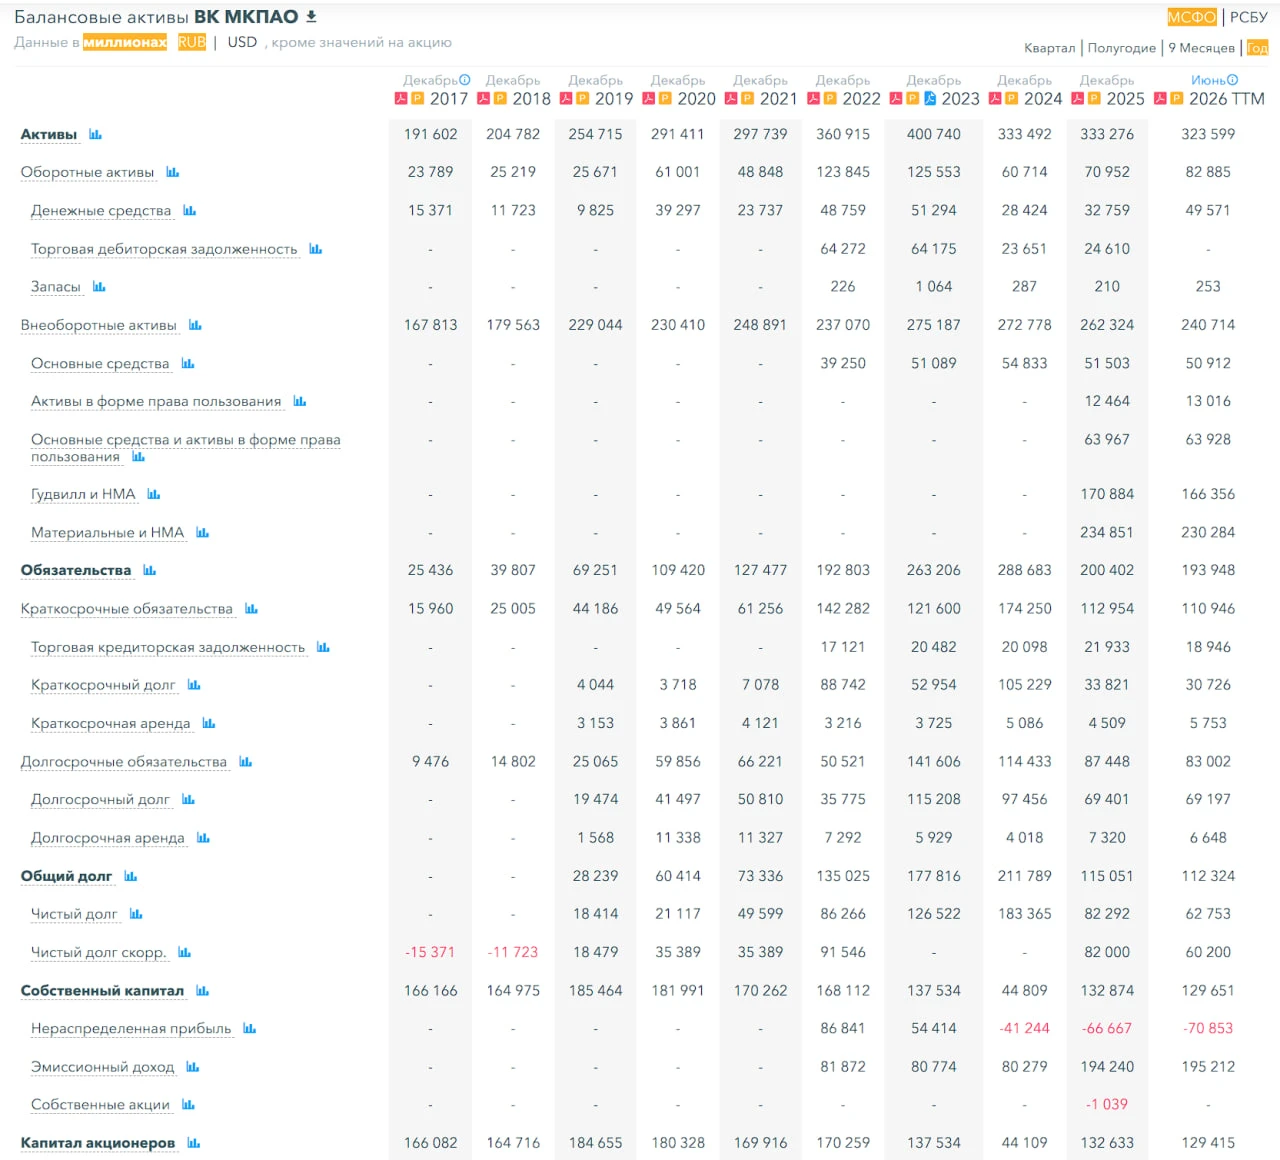Open the Основные средства row link
This screenshot has width=1280, height=1160.
(100, 364)
